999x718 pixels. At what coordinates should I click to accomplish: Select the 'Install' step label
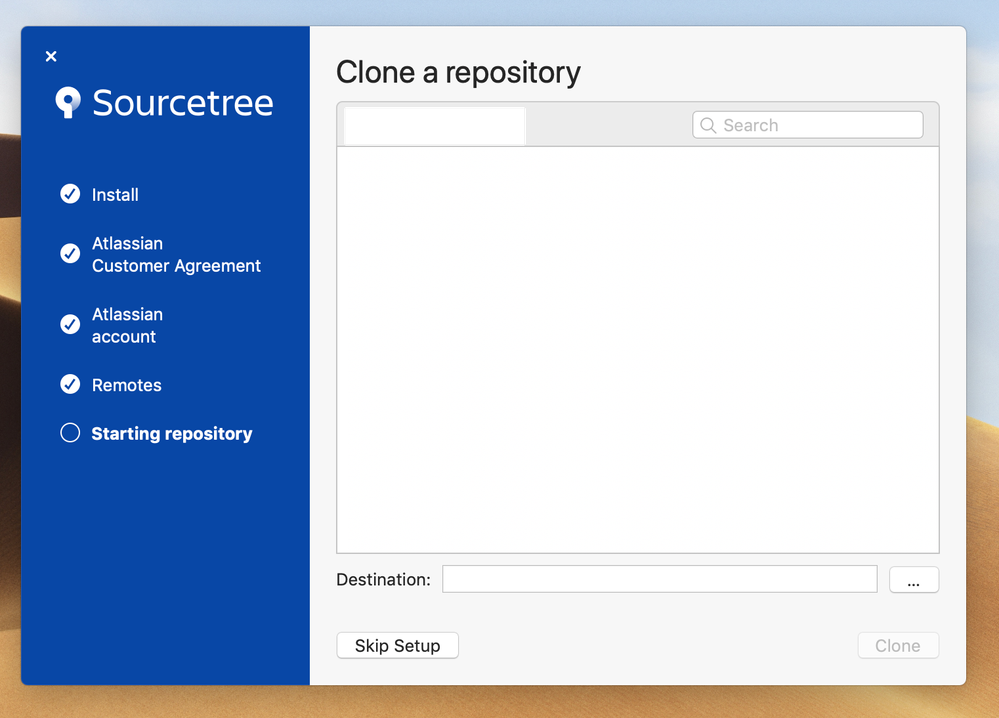pyautogui.click(x=115, y=194)
